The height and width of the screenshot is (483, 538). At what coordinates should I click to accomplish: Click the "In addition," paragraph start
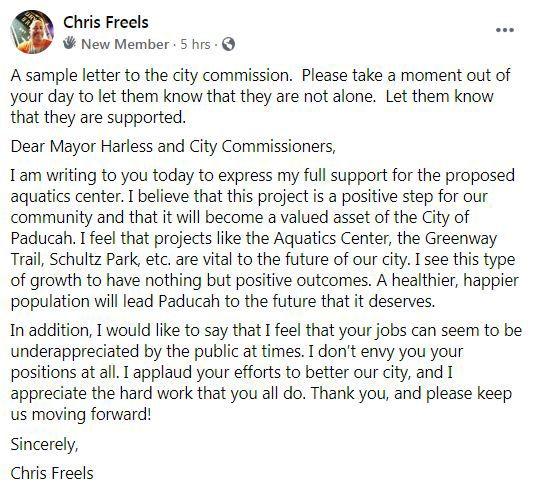[50, 331]
